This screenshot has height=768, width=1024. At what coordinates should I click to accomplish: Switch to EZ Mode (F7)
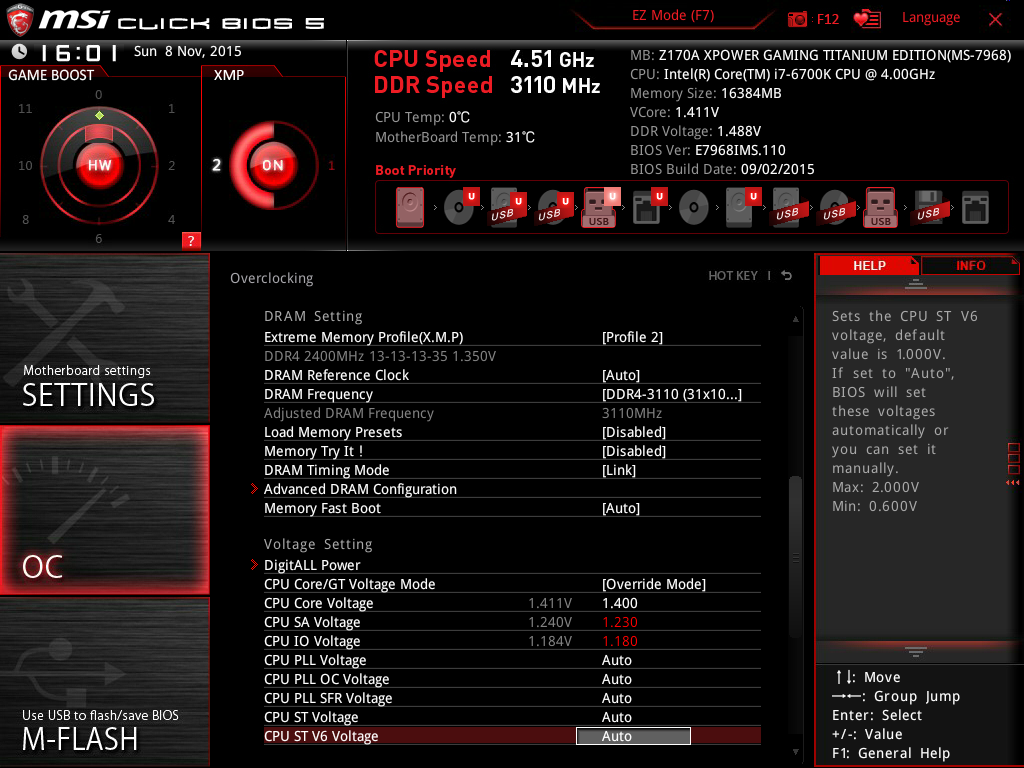[673, 15]
